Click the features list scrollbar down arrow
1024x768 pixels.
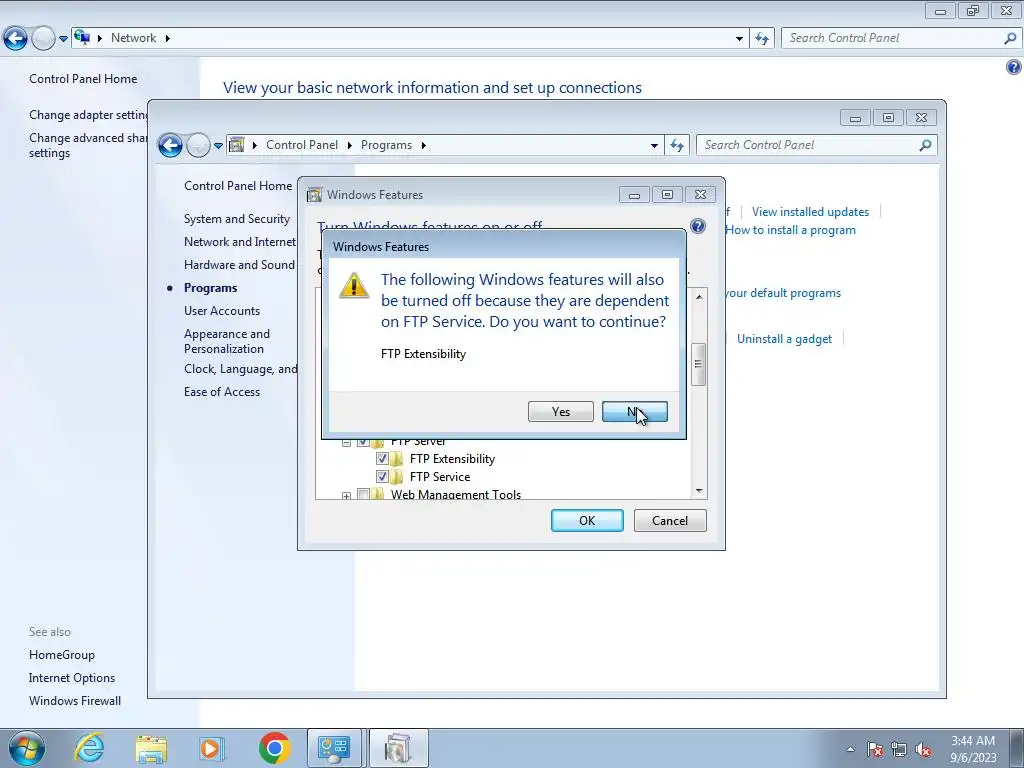click(x=699, y=490)
